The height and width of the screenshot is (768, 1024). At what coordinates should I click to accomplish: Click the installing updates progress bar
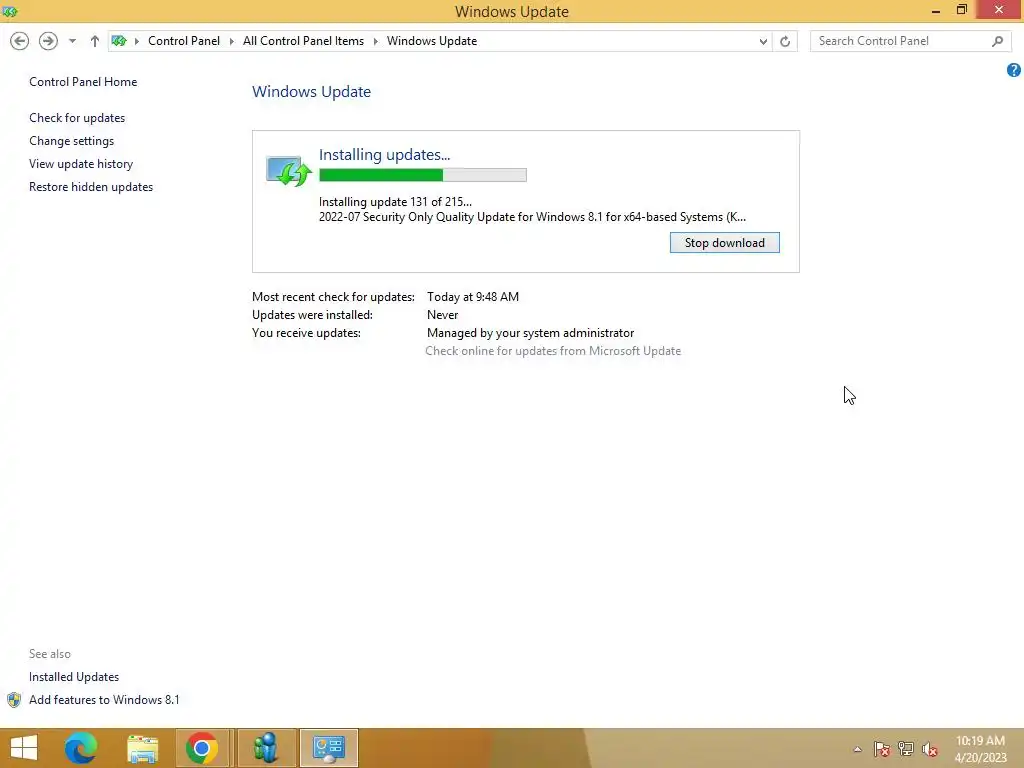(423, 175)
